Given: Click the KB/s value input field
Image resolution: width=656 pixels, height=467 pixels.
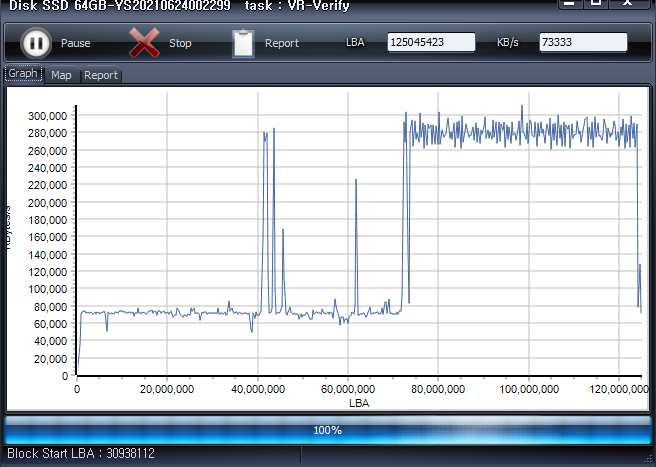Looking at the screenshot, I should pos(583,43).
